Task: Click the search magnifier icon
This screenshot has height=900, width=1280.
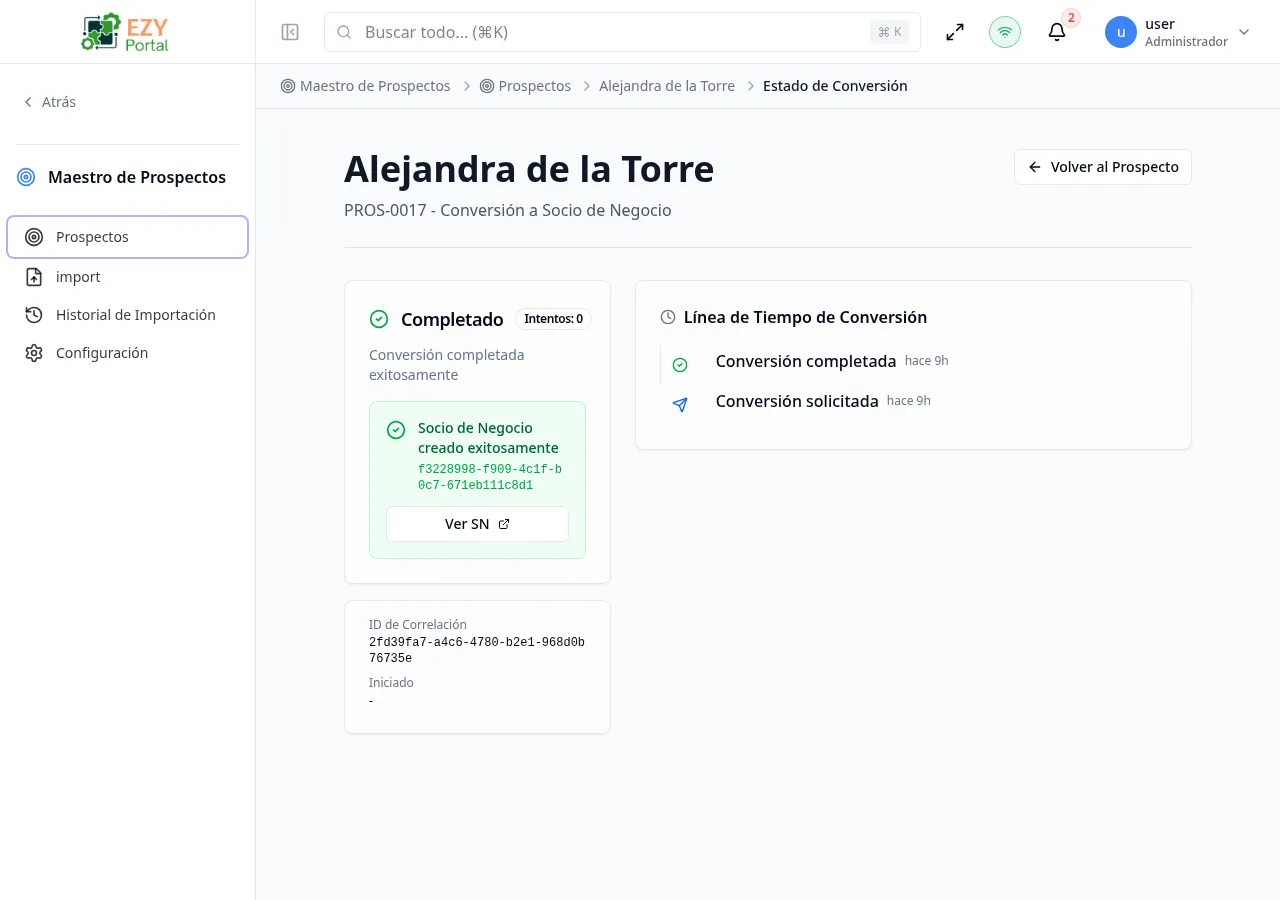Action: pos(344,32)
